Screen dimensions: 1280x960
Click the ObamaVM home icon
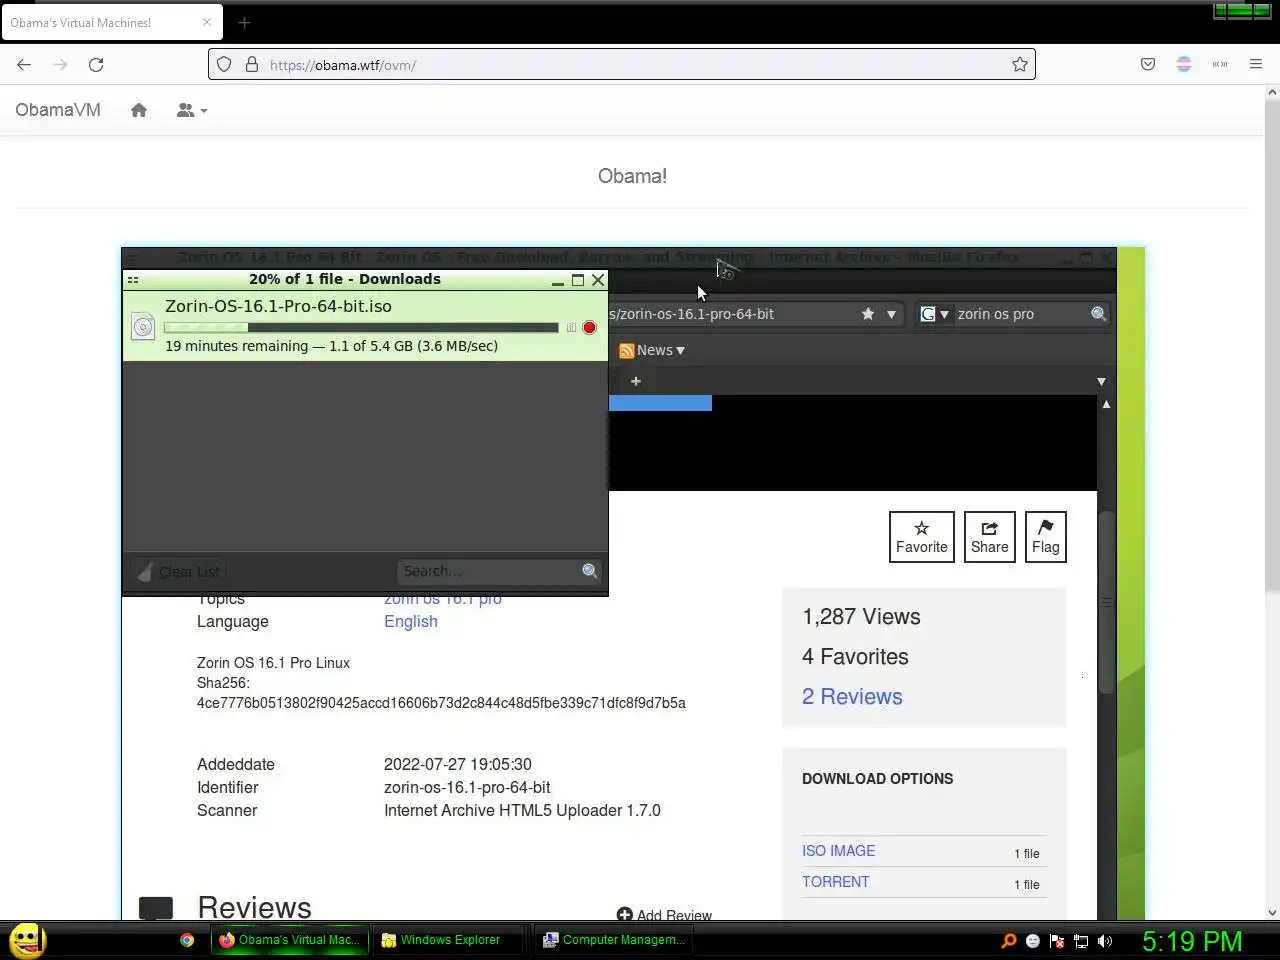tap(139, 110)
